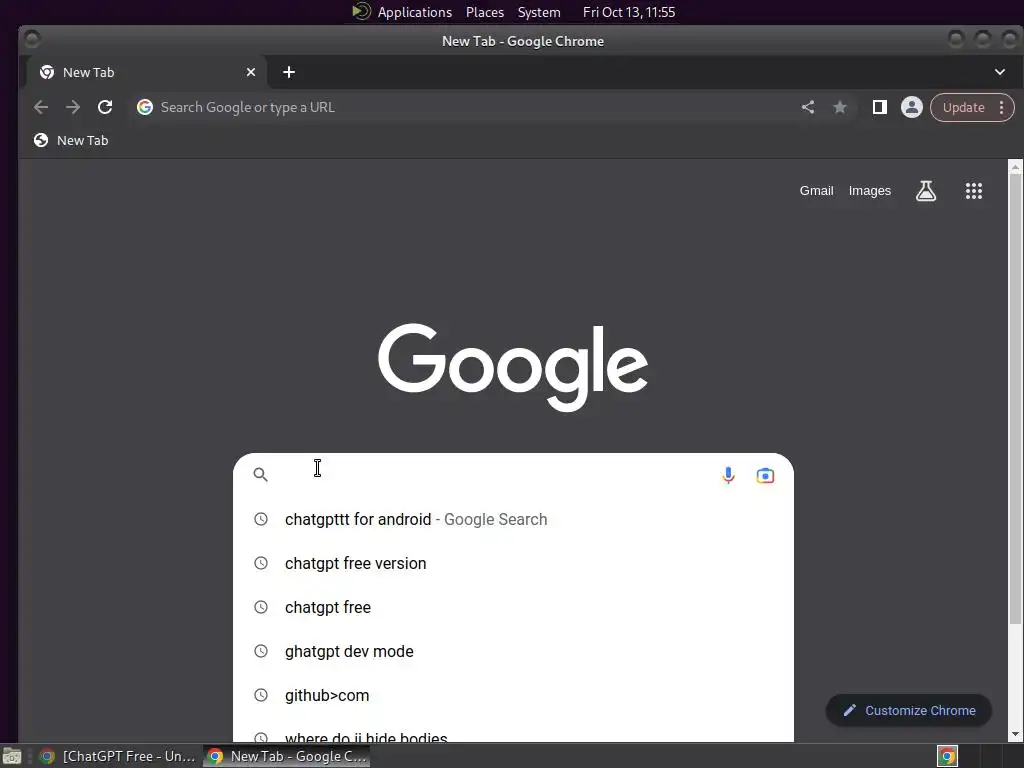Image resolution: width=1024 pixels, height=768 pixels.
Task: Open the Google apps grid
Action: [x=974, y=191]
